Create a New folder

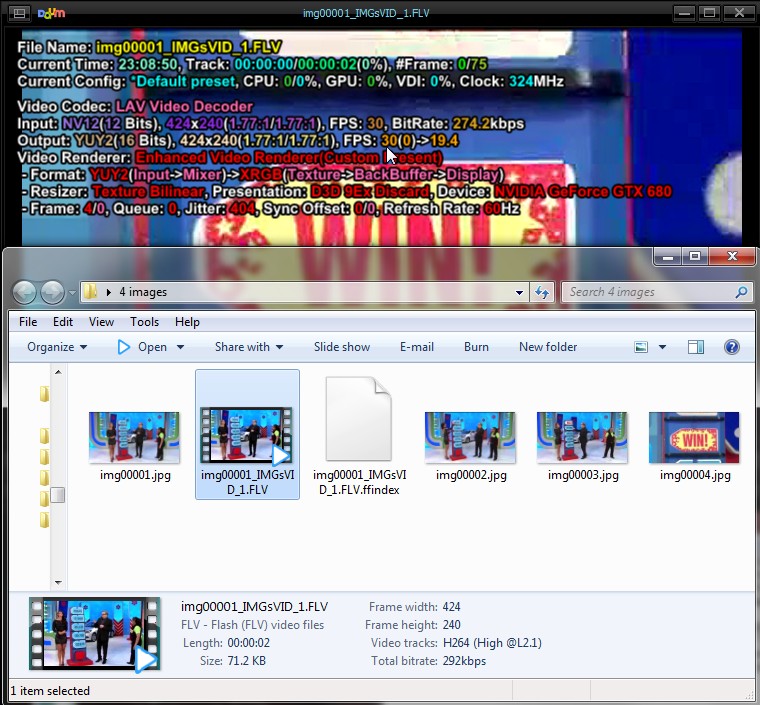click(548, 347)
